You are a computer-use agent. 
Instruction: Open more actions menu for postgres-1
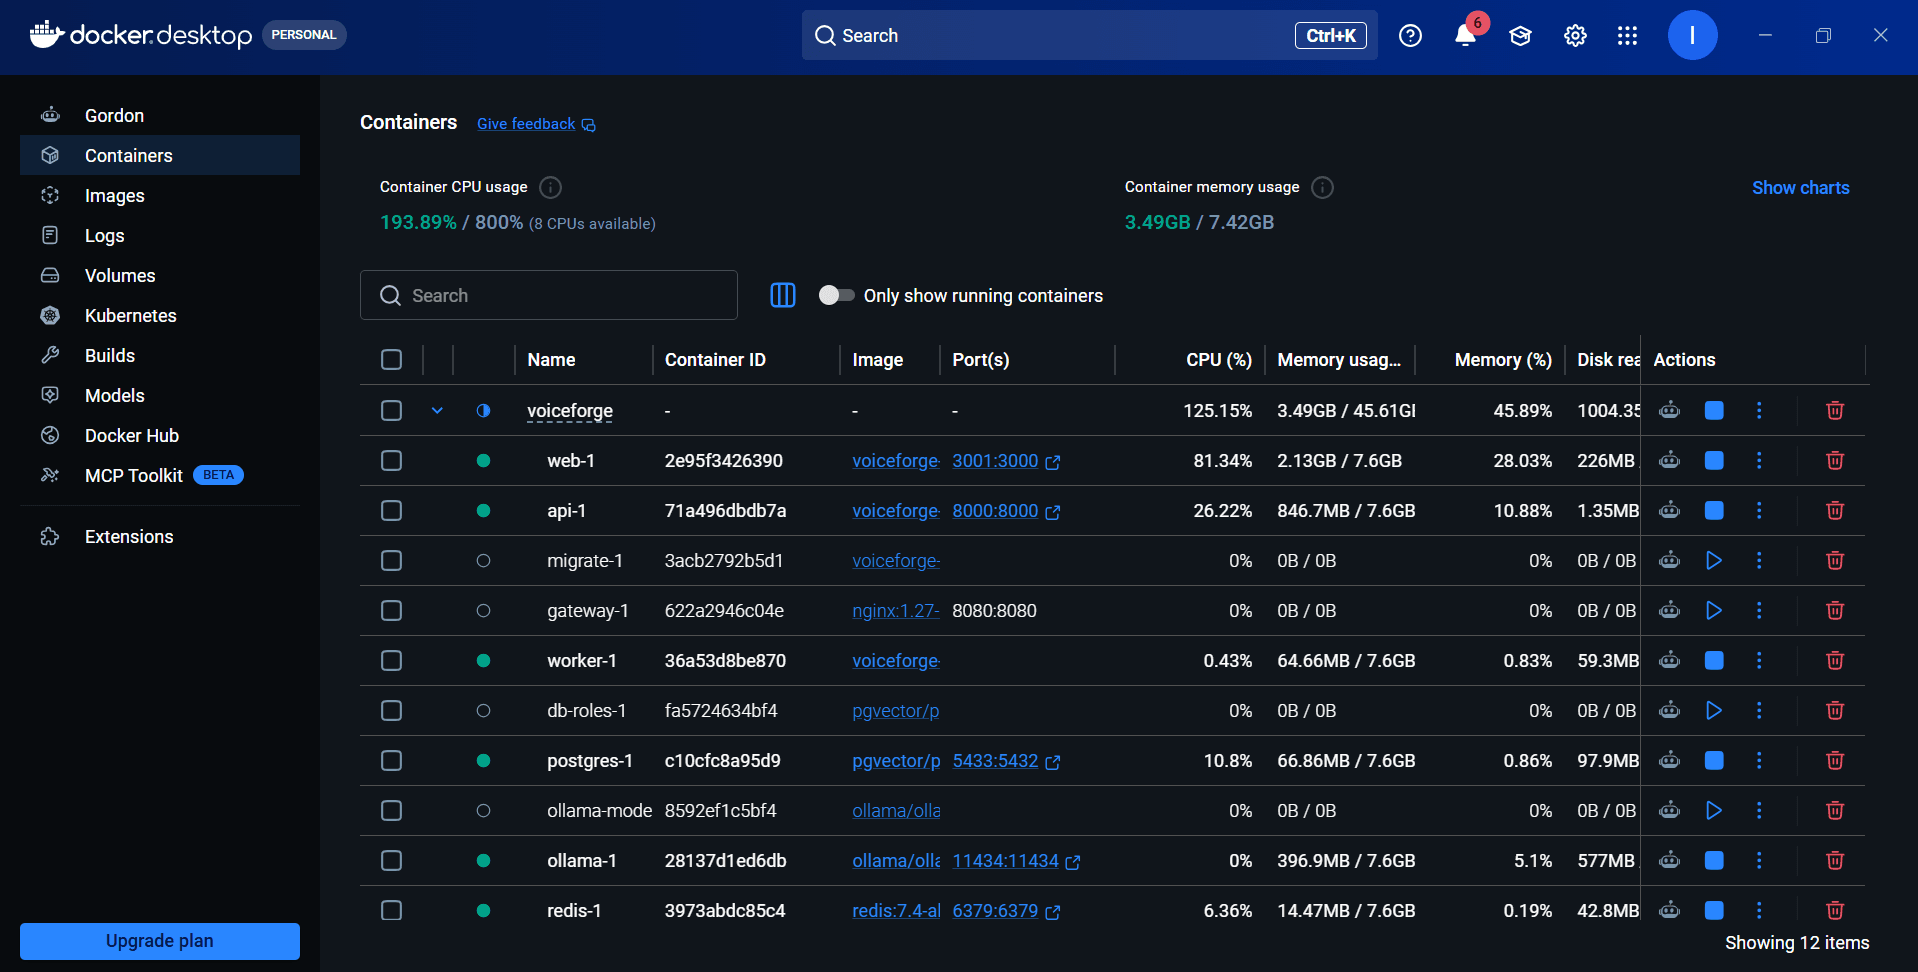pos(1759,760)
